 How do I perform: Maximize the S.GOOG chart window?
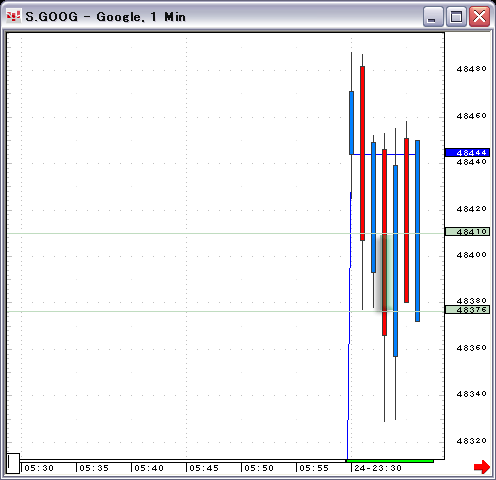pyautogui.click(x=456, y=16)
